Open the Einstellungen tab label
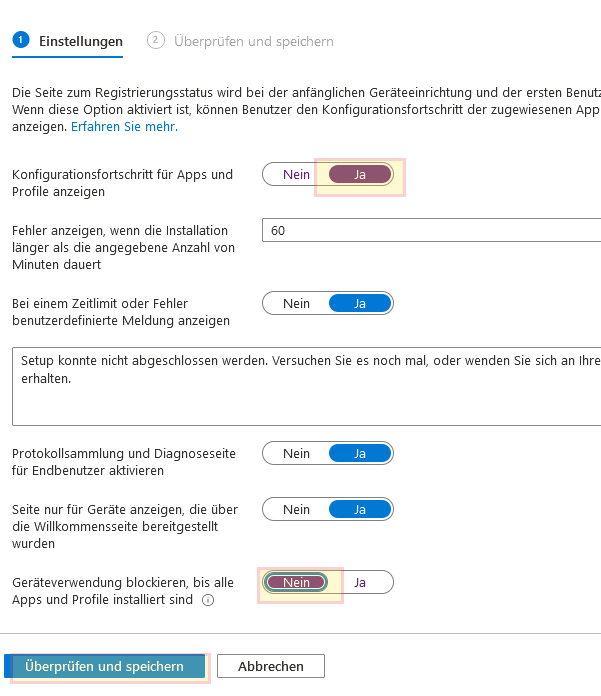The image size is (601, 696). click(81, 42)
